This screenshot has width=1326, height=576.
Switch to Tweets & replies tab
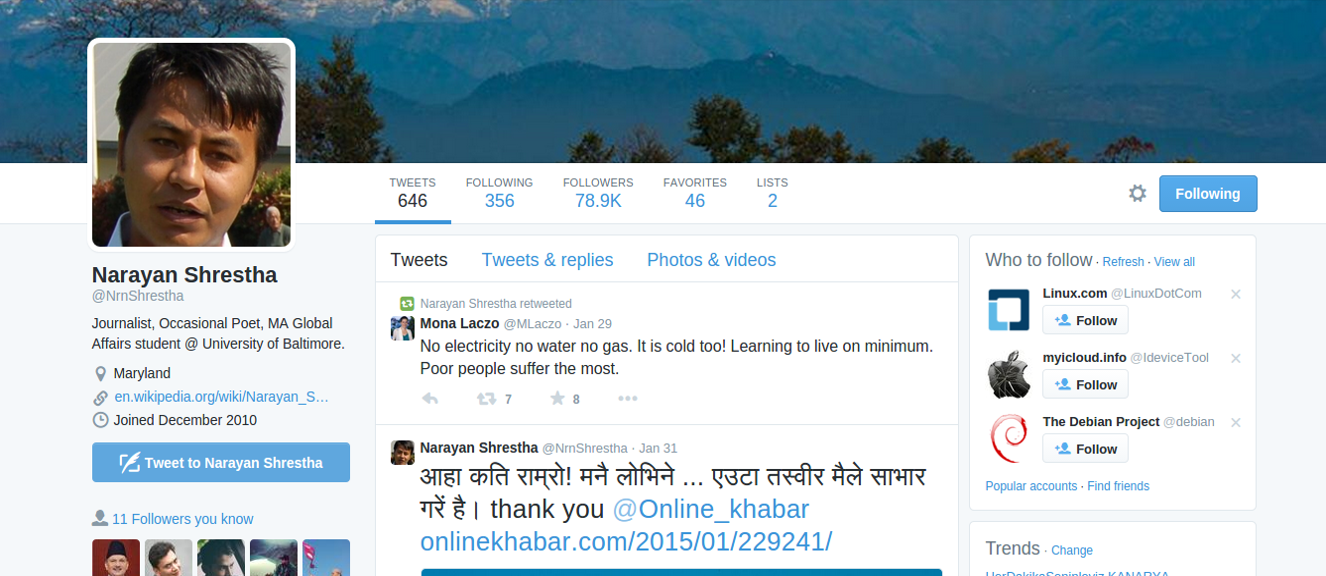(547, 260)
